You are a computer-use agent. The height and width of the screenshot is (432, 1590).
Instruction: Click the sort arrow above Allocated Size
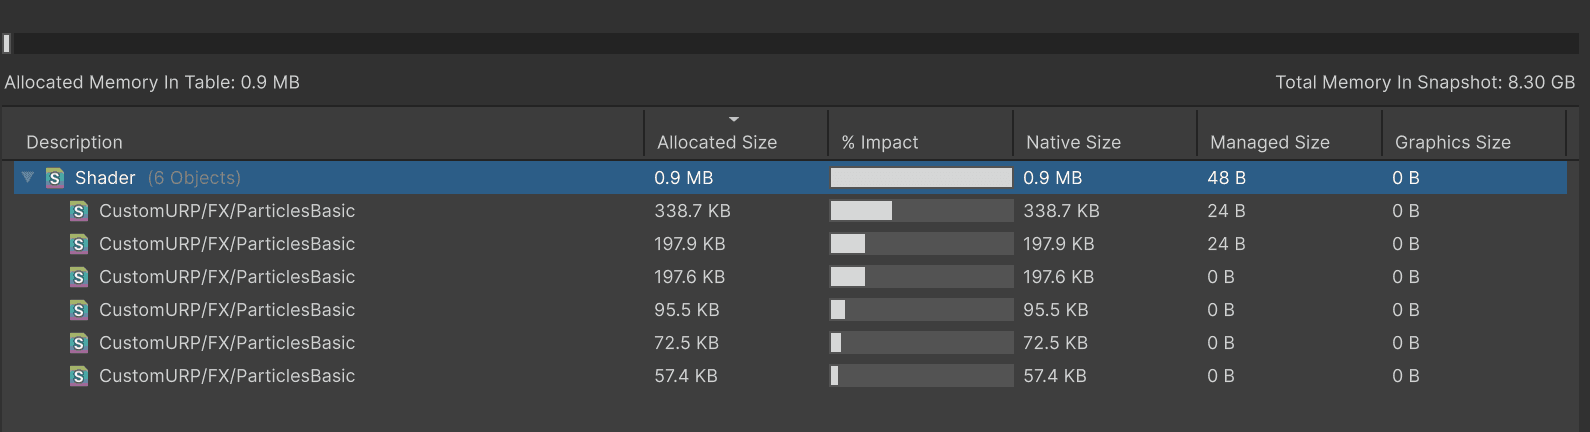(x=734, y=119)
